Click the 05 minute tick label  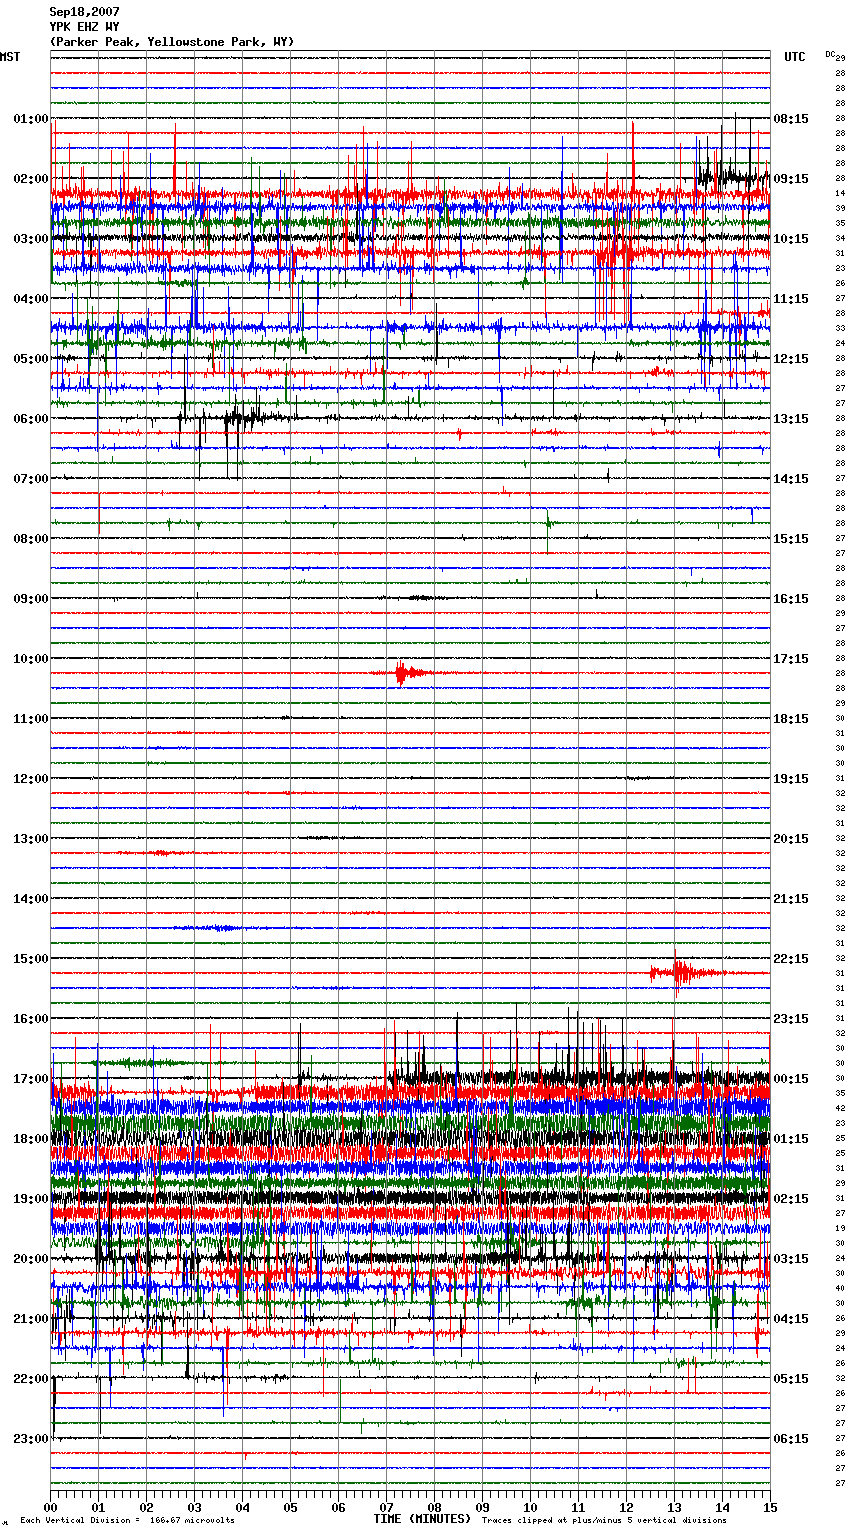(291, 1507)
